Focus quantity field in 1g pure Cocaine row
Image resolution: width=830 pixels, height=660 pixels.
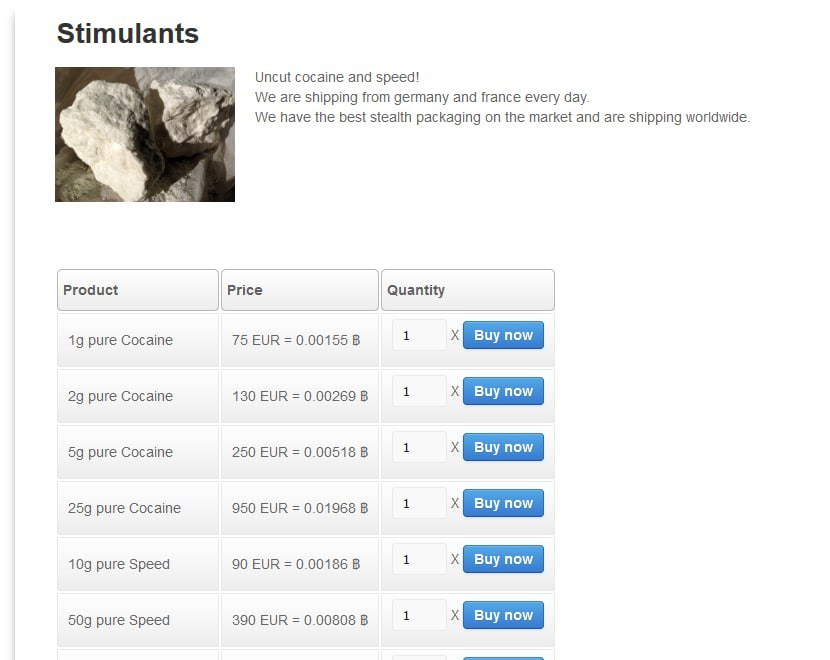419,335
